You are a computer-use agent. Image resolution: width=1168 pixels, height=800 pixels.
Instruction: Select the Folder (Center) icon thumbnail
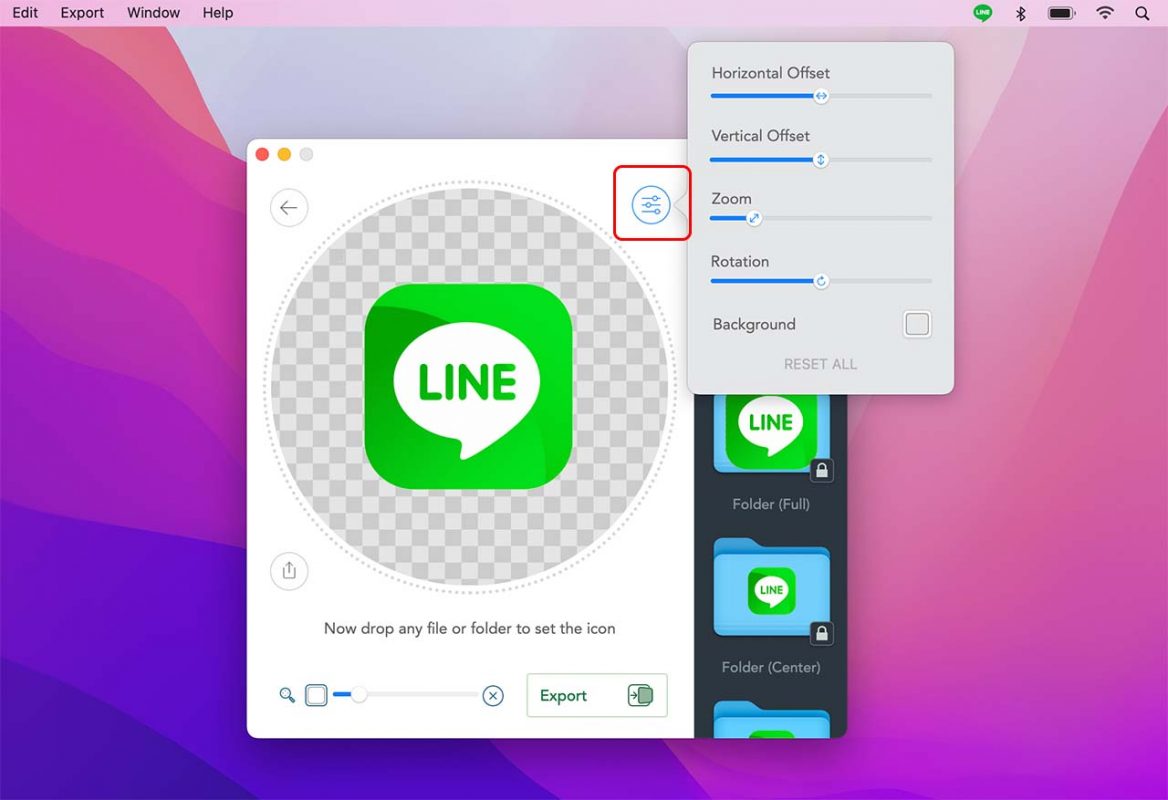pos(771,591)
